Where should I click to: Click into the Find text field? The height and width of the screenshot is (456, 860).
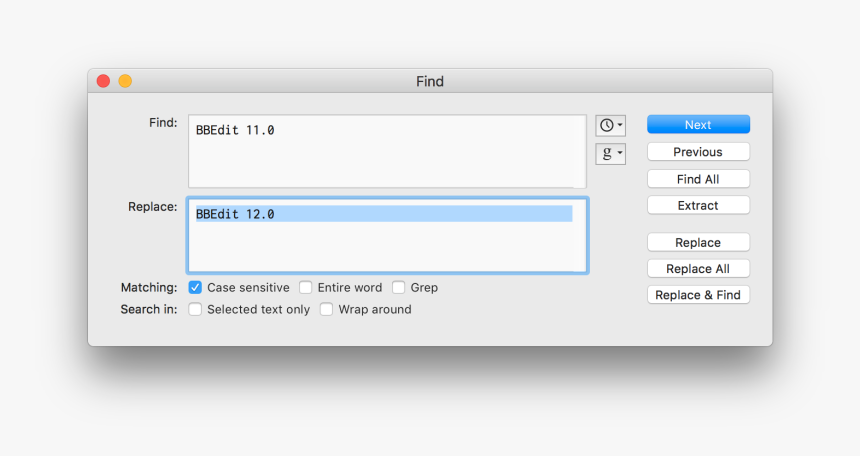[x=387, y=151]
